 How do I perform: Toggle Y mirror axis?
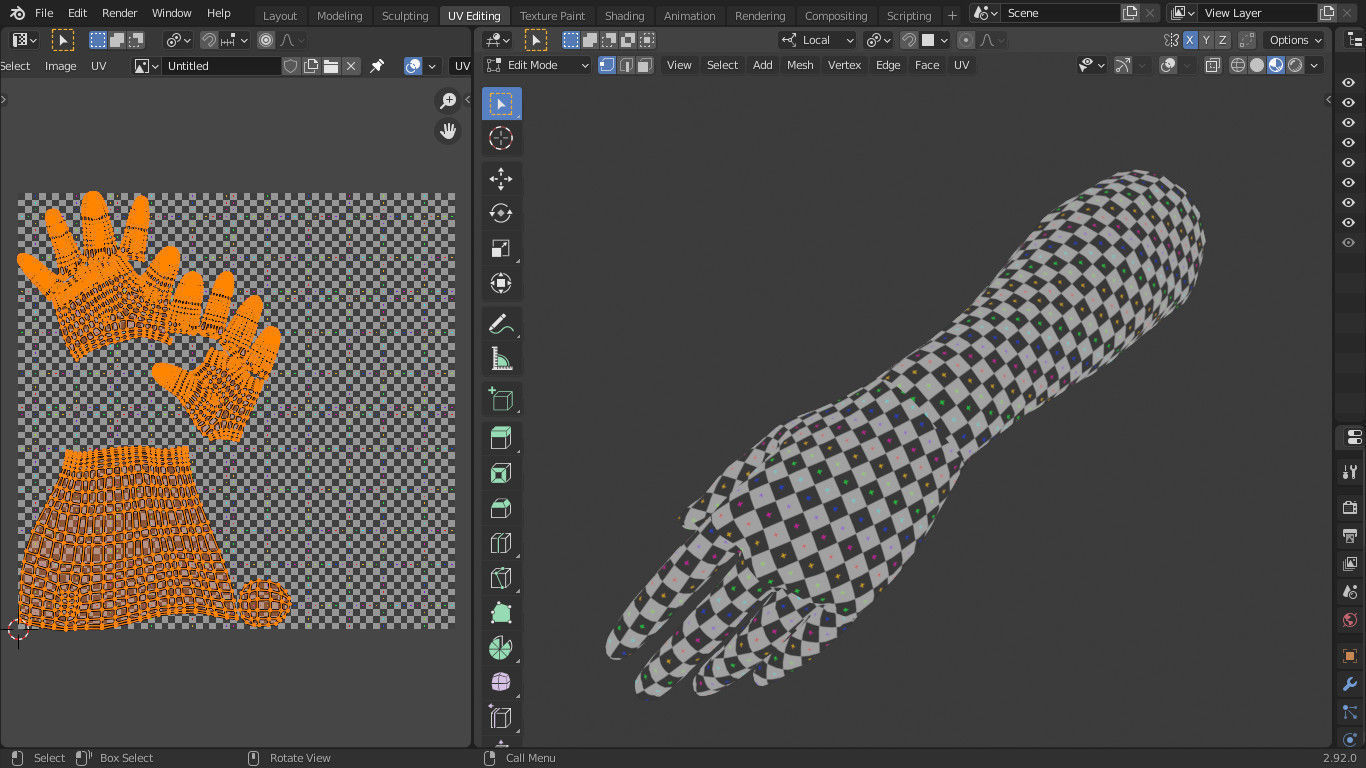1206,40
